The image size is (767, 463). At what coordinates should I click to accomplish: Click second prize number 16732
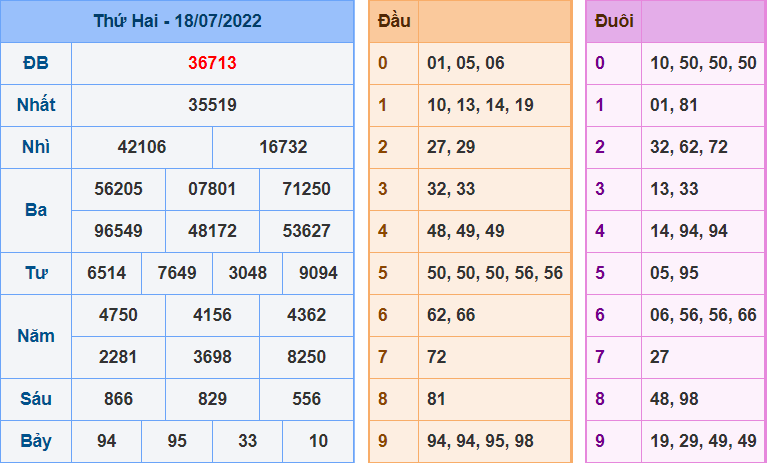(x=283, y=147)
